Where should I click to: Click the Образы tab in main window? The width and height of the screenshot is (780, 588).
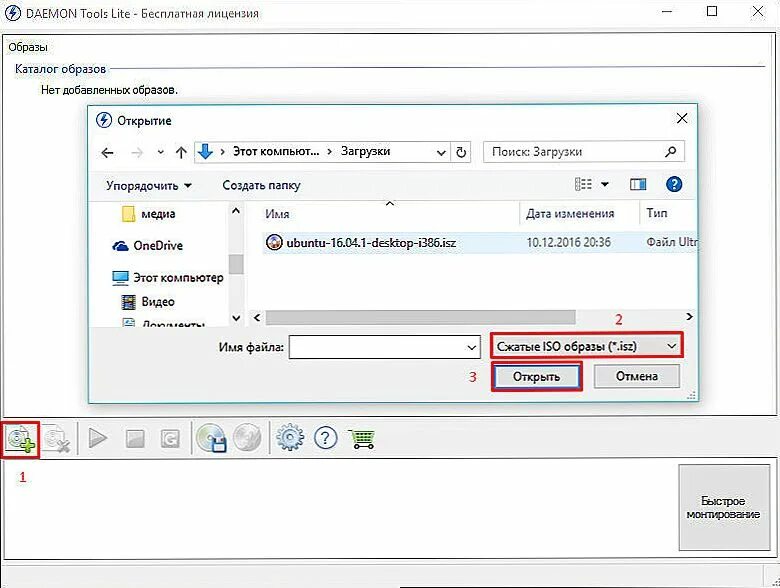pyautogui.click(x=28, y=47)
